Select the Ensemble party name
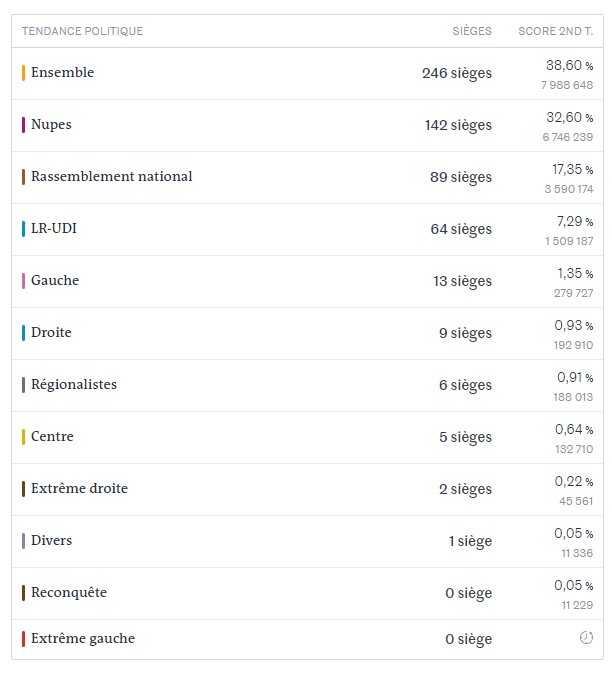The height and width of the screenshot is (677, 612). (62, 73)
